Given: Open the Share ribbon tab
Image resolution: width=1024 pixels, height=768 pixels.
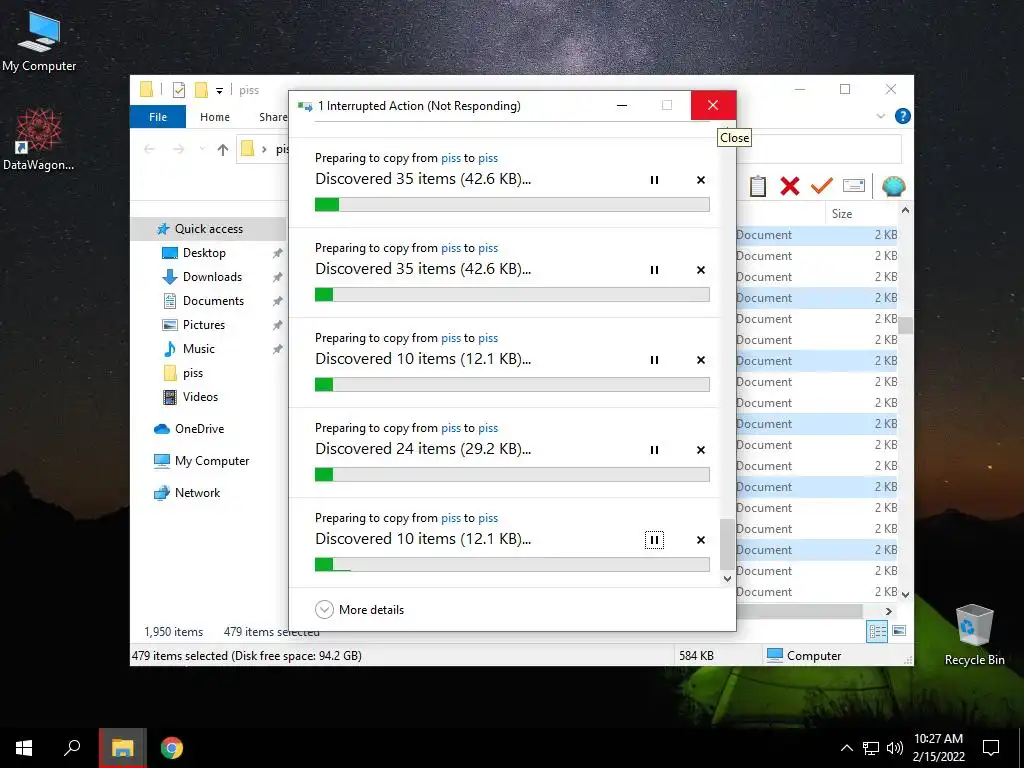Looking at the screenshot, I should click(x=273, y=117).
